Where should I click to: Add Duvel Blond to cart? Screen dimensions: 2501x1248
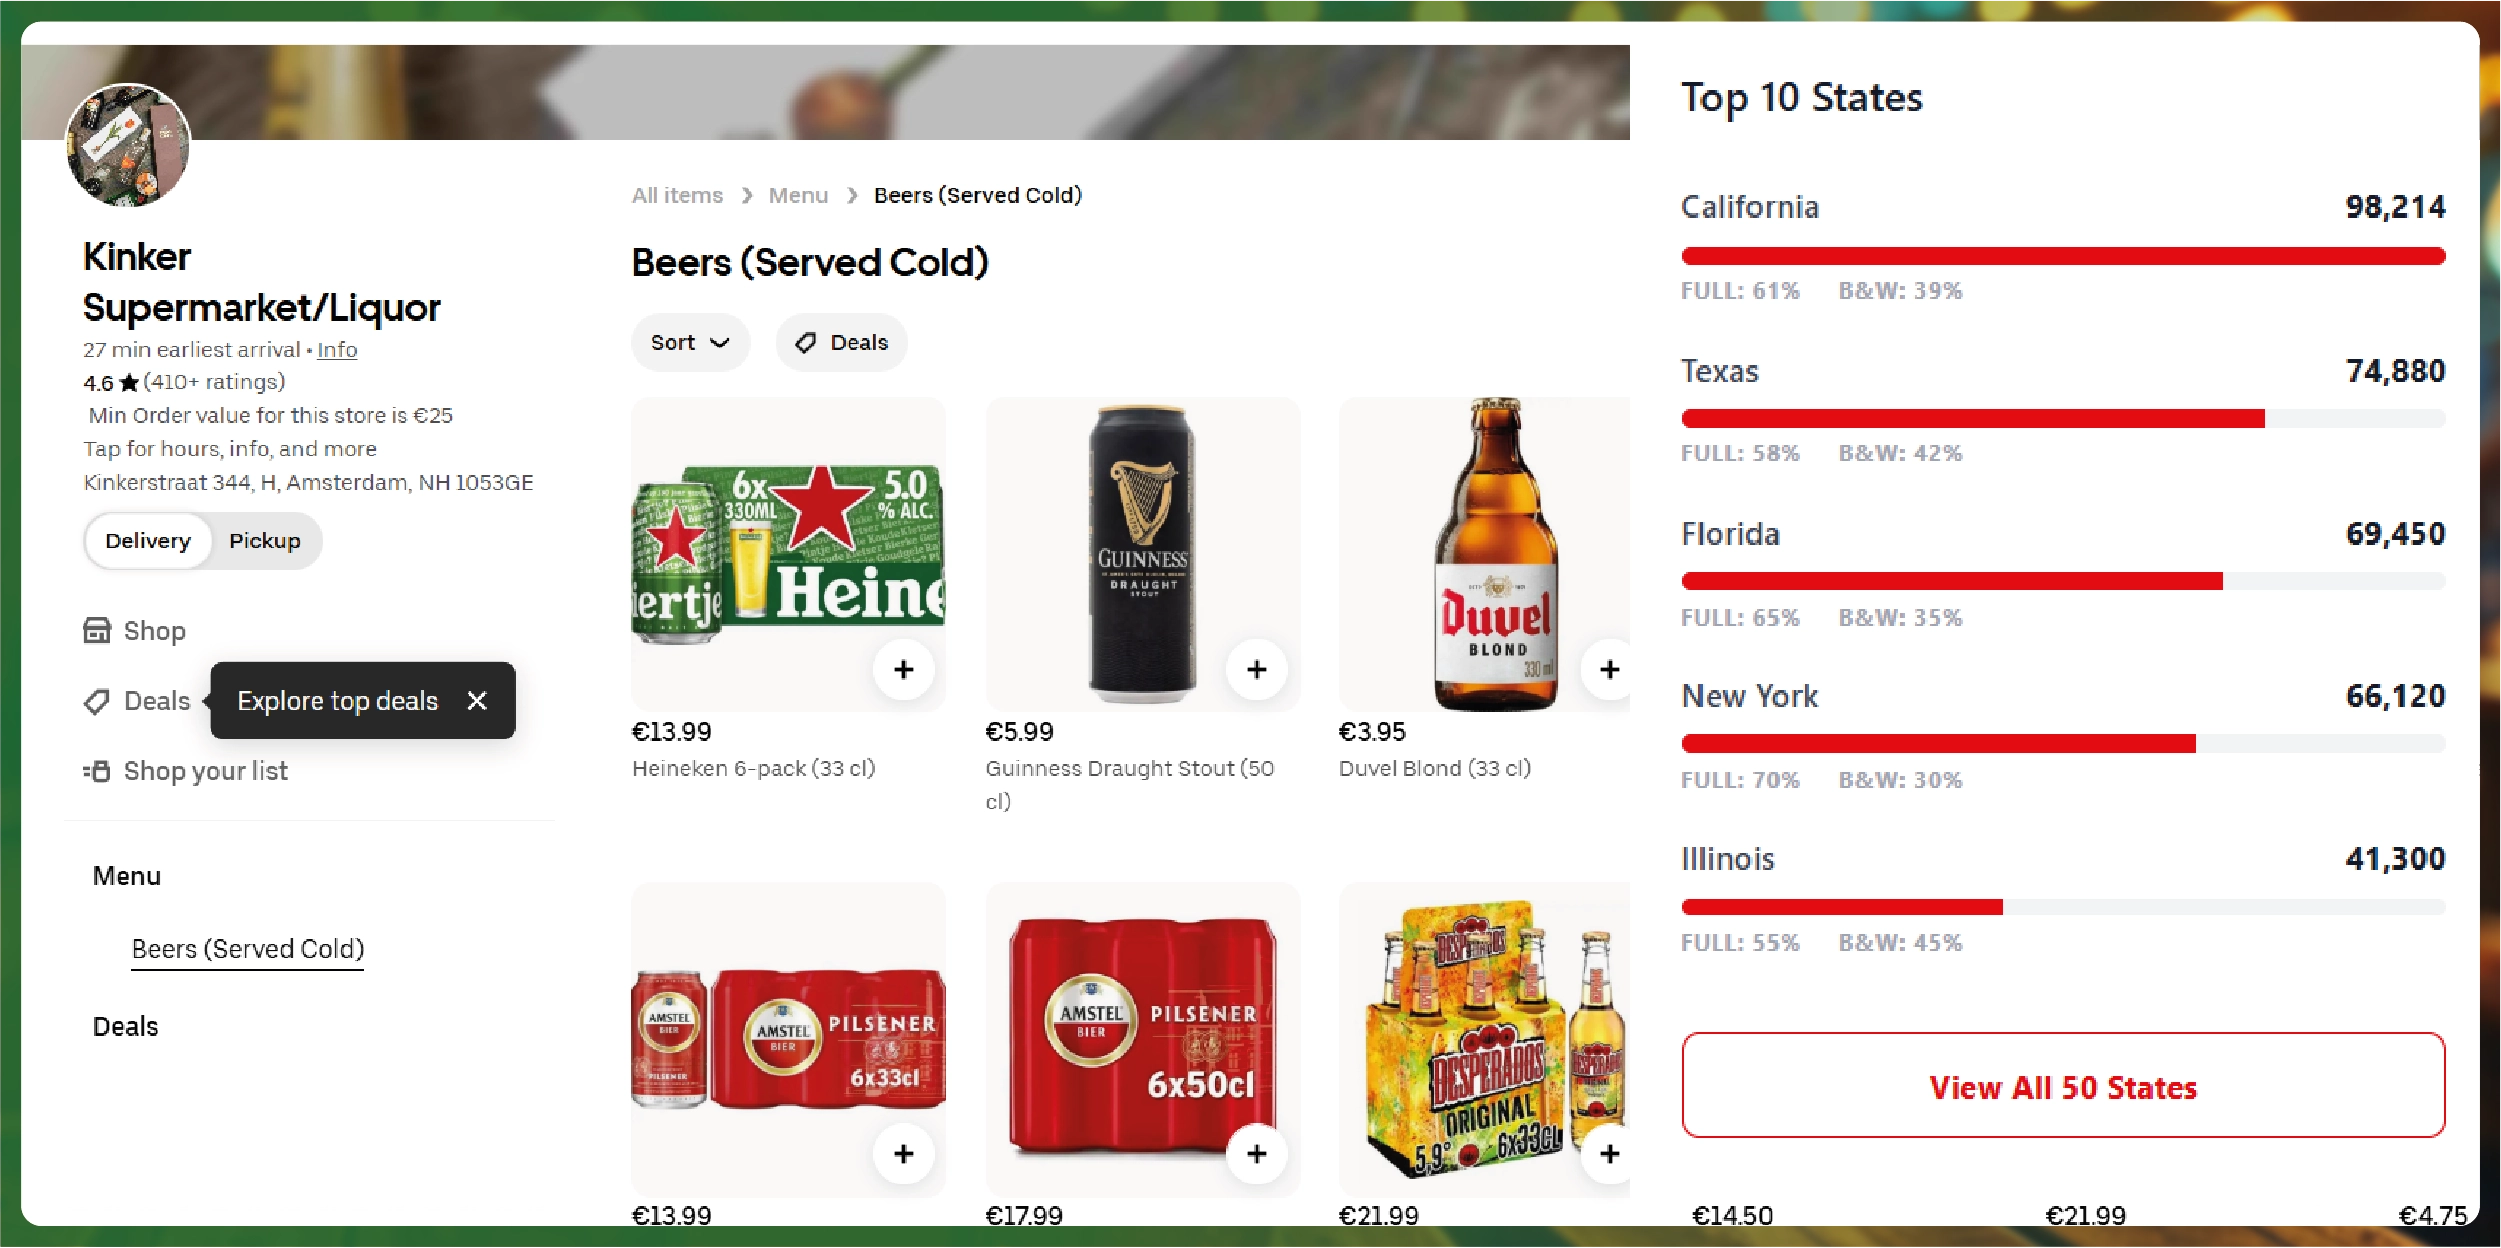1608,669
